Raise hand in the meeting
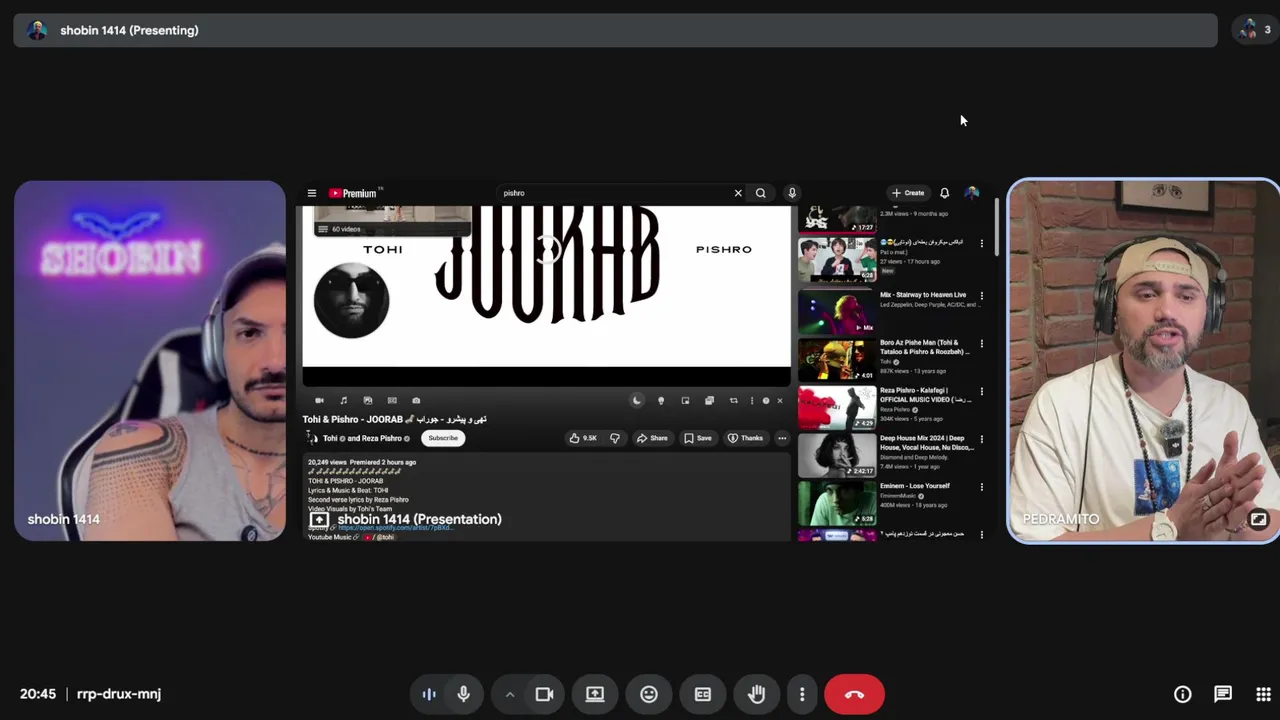1280x720 pixels. pos(757,694)
